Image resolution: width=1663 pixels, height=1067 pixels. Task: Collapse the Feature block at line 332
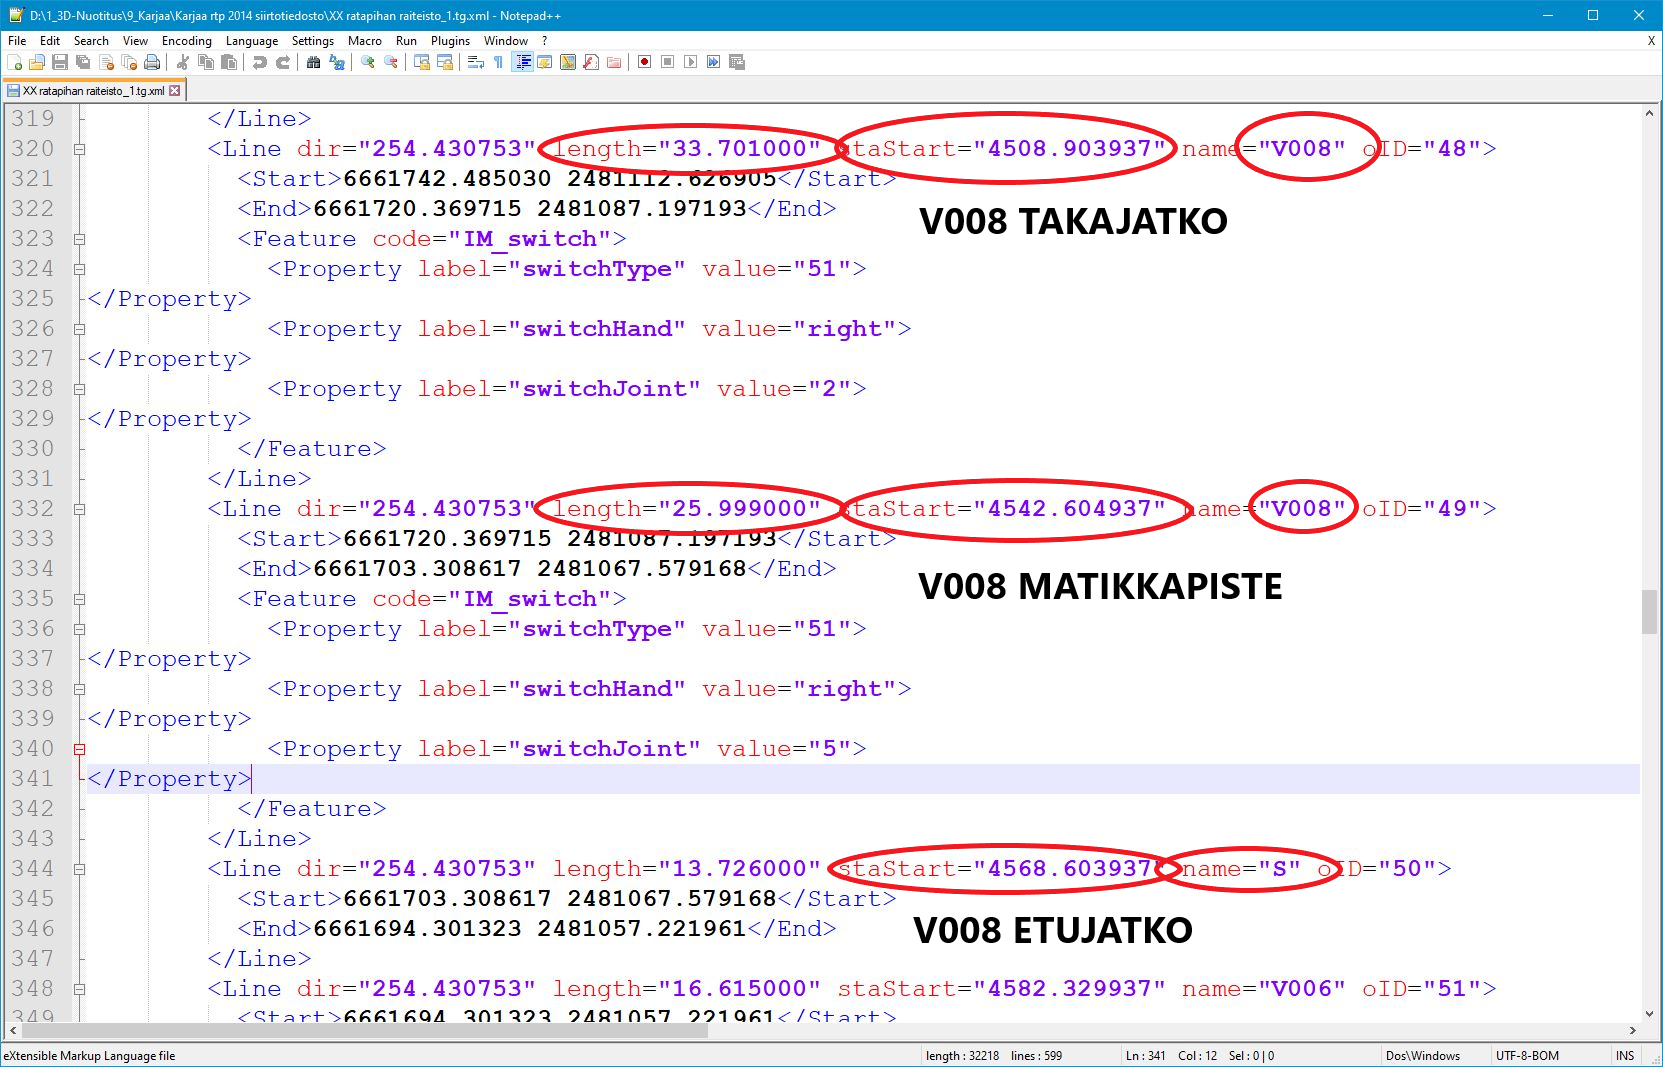[x=80, y=509]
